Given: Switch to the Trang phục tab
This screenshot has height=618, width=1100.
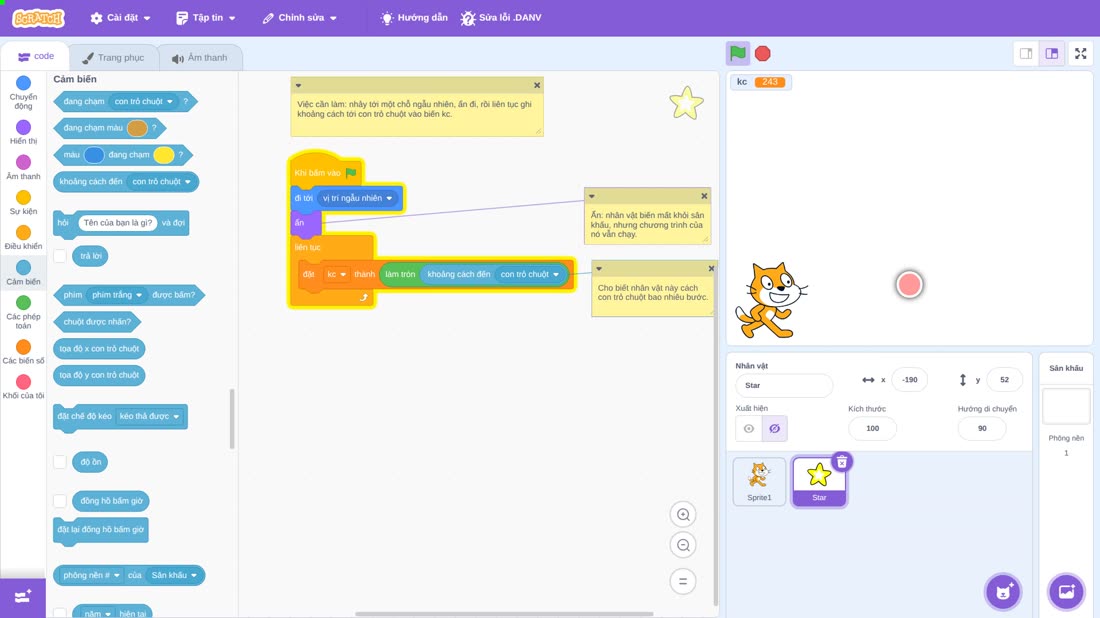Looking at the screenshot, I should coord(113,58).
